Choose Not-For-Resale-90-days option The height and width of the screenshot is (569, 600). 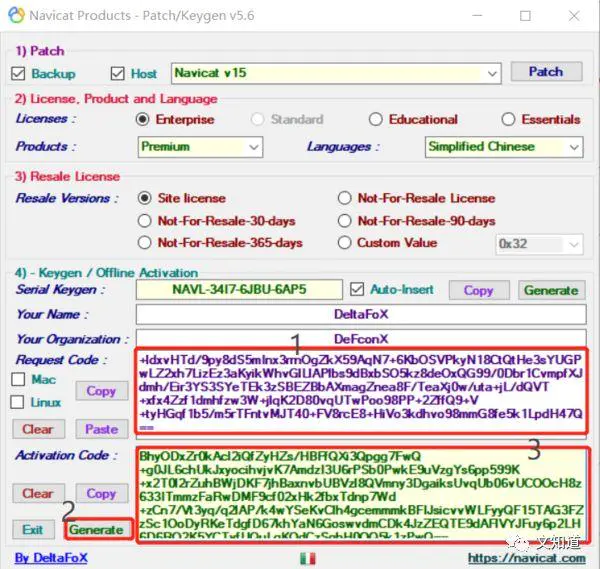pos(344,221)
